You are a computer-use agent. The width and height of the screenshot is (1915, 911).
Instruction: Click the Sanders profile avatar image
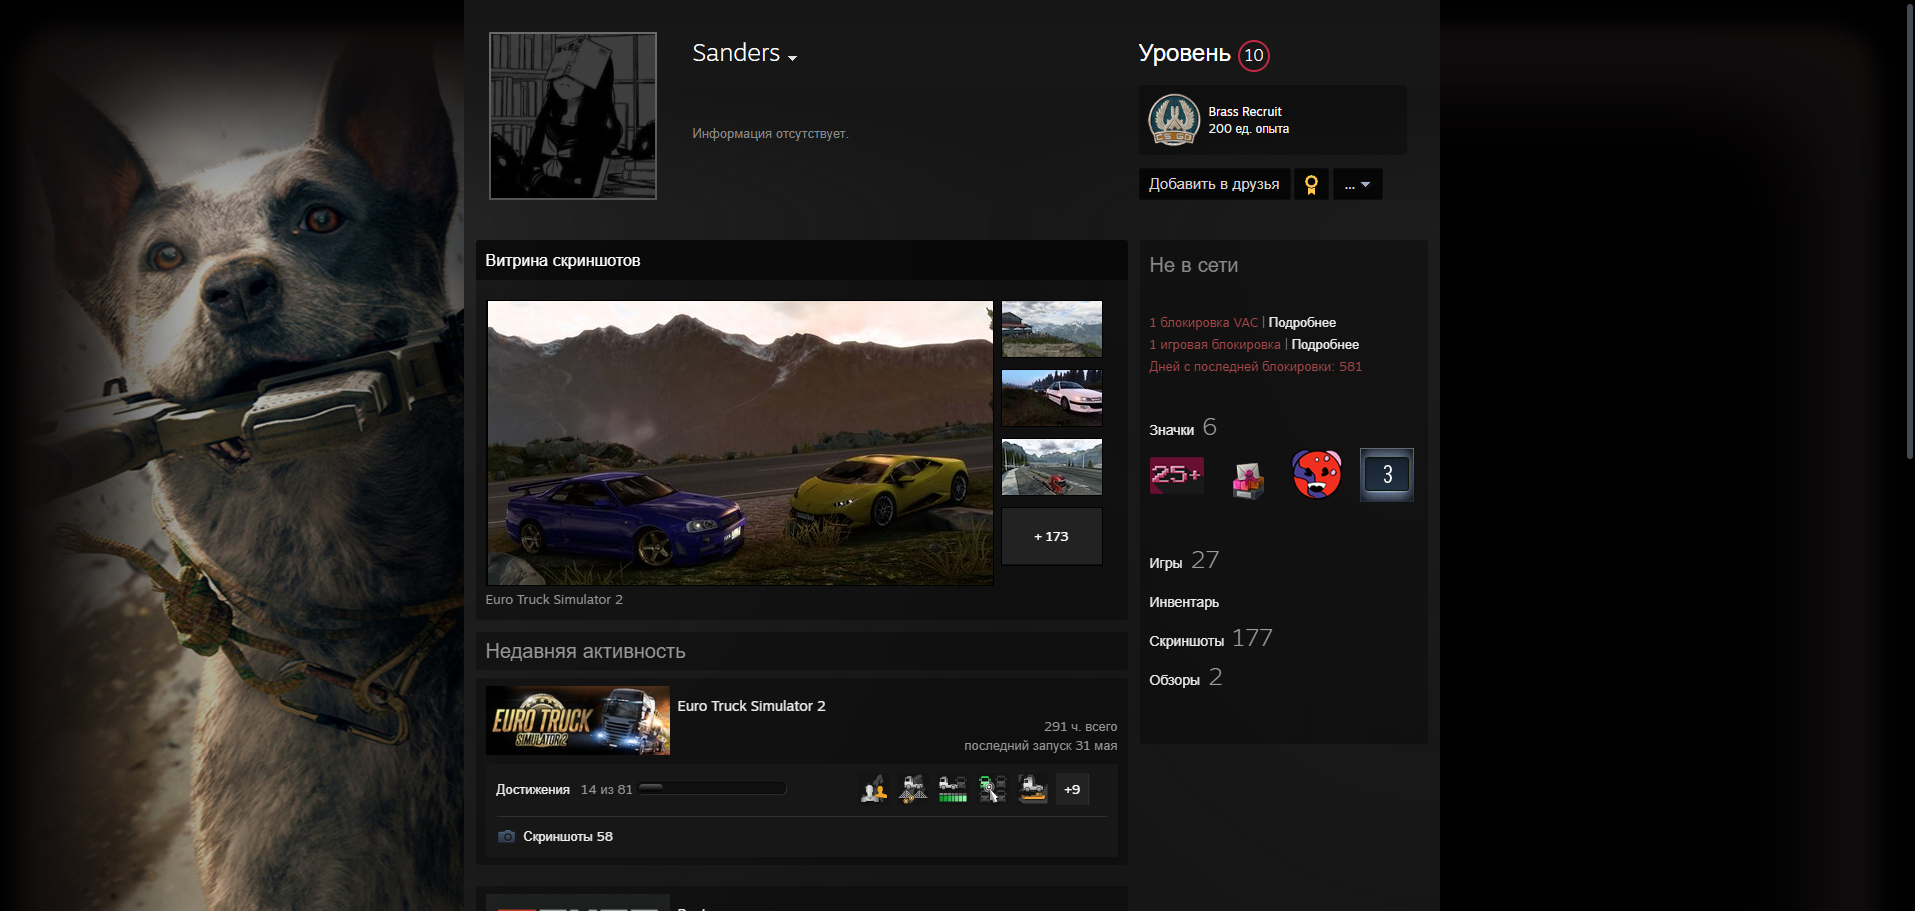(573, 116)
